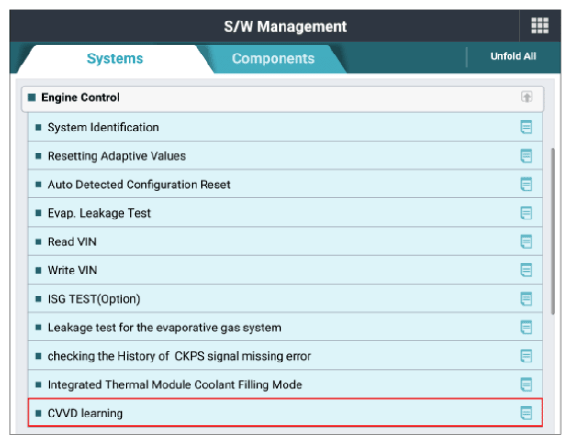Collapse Engine Control with the up-arrow icon
The image size is (571, 444).
tap(527, 97)
